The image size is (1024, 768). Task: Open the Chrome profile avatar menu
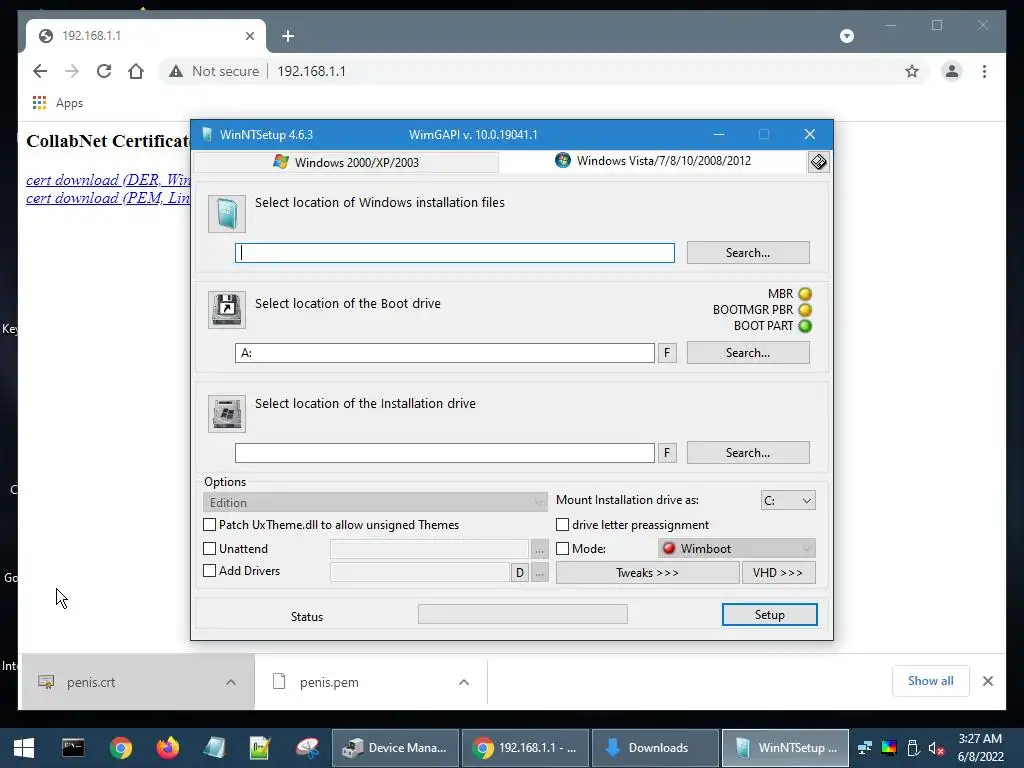(x=952, y=71)
